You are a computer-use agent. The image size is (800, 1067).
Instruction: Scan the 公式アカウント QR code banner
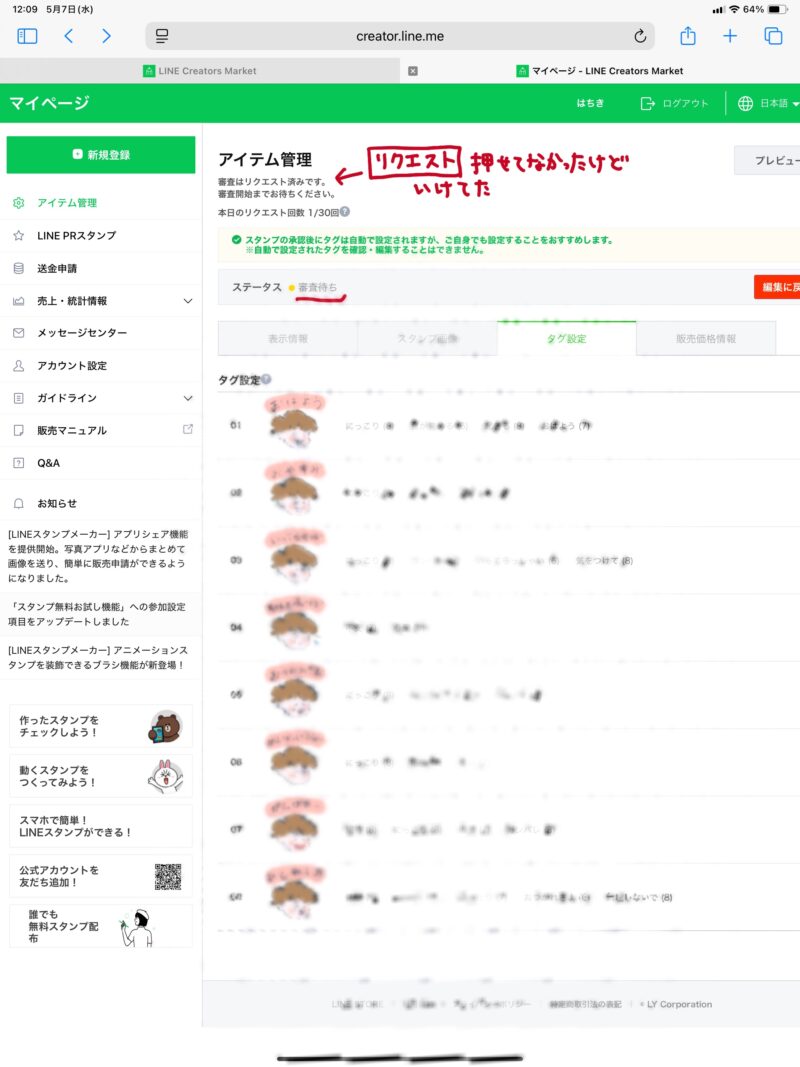(x=101, y=876)
